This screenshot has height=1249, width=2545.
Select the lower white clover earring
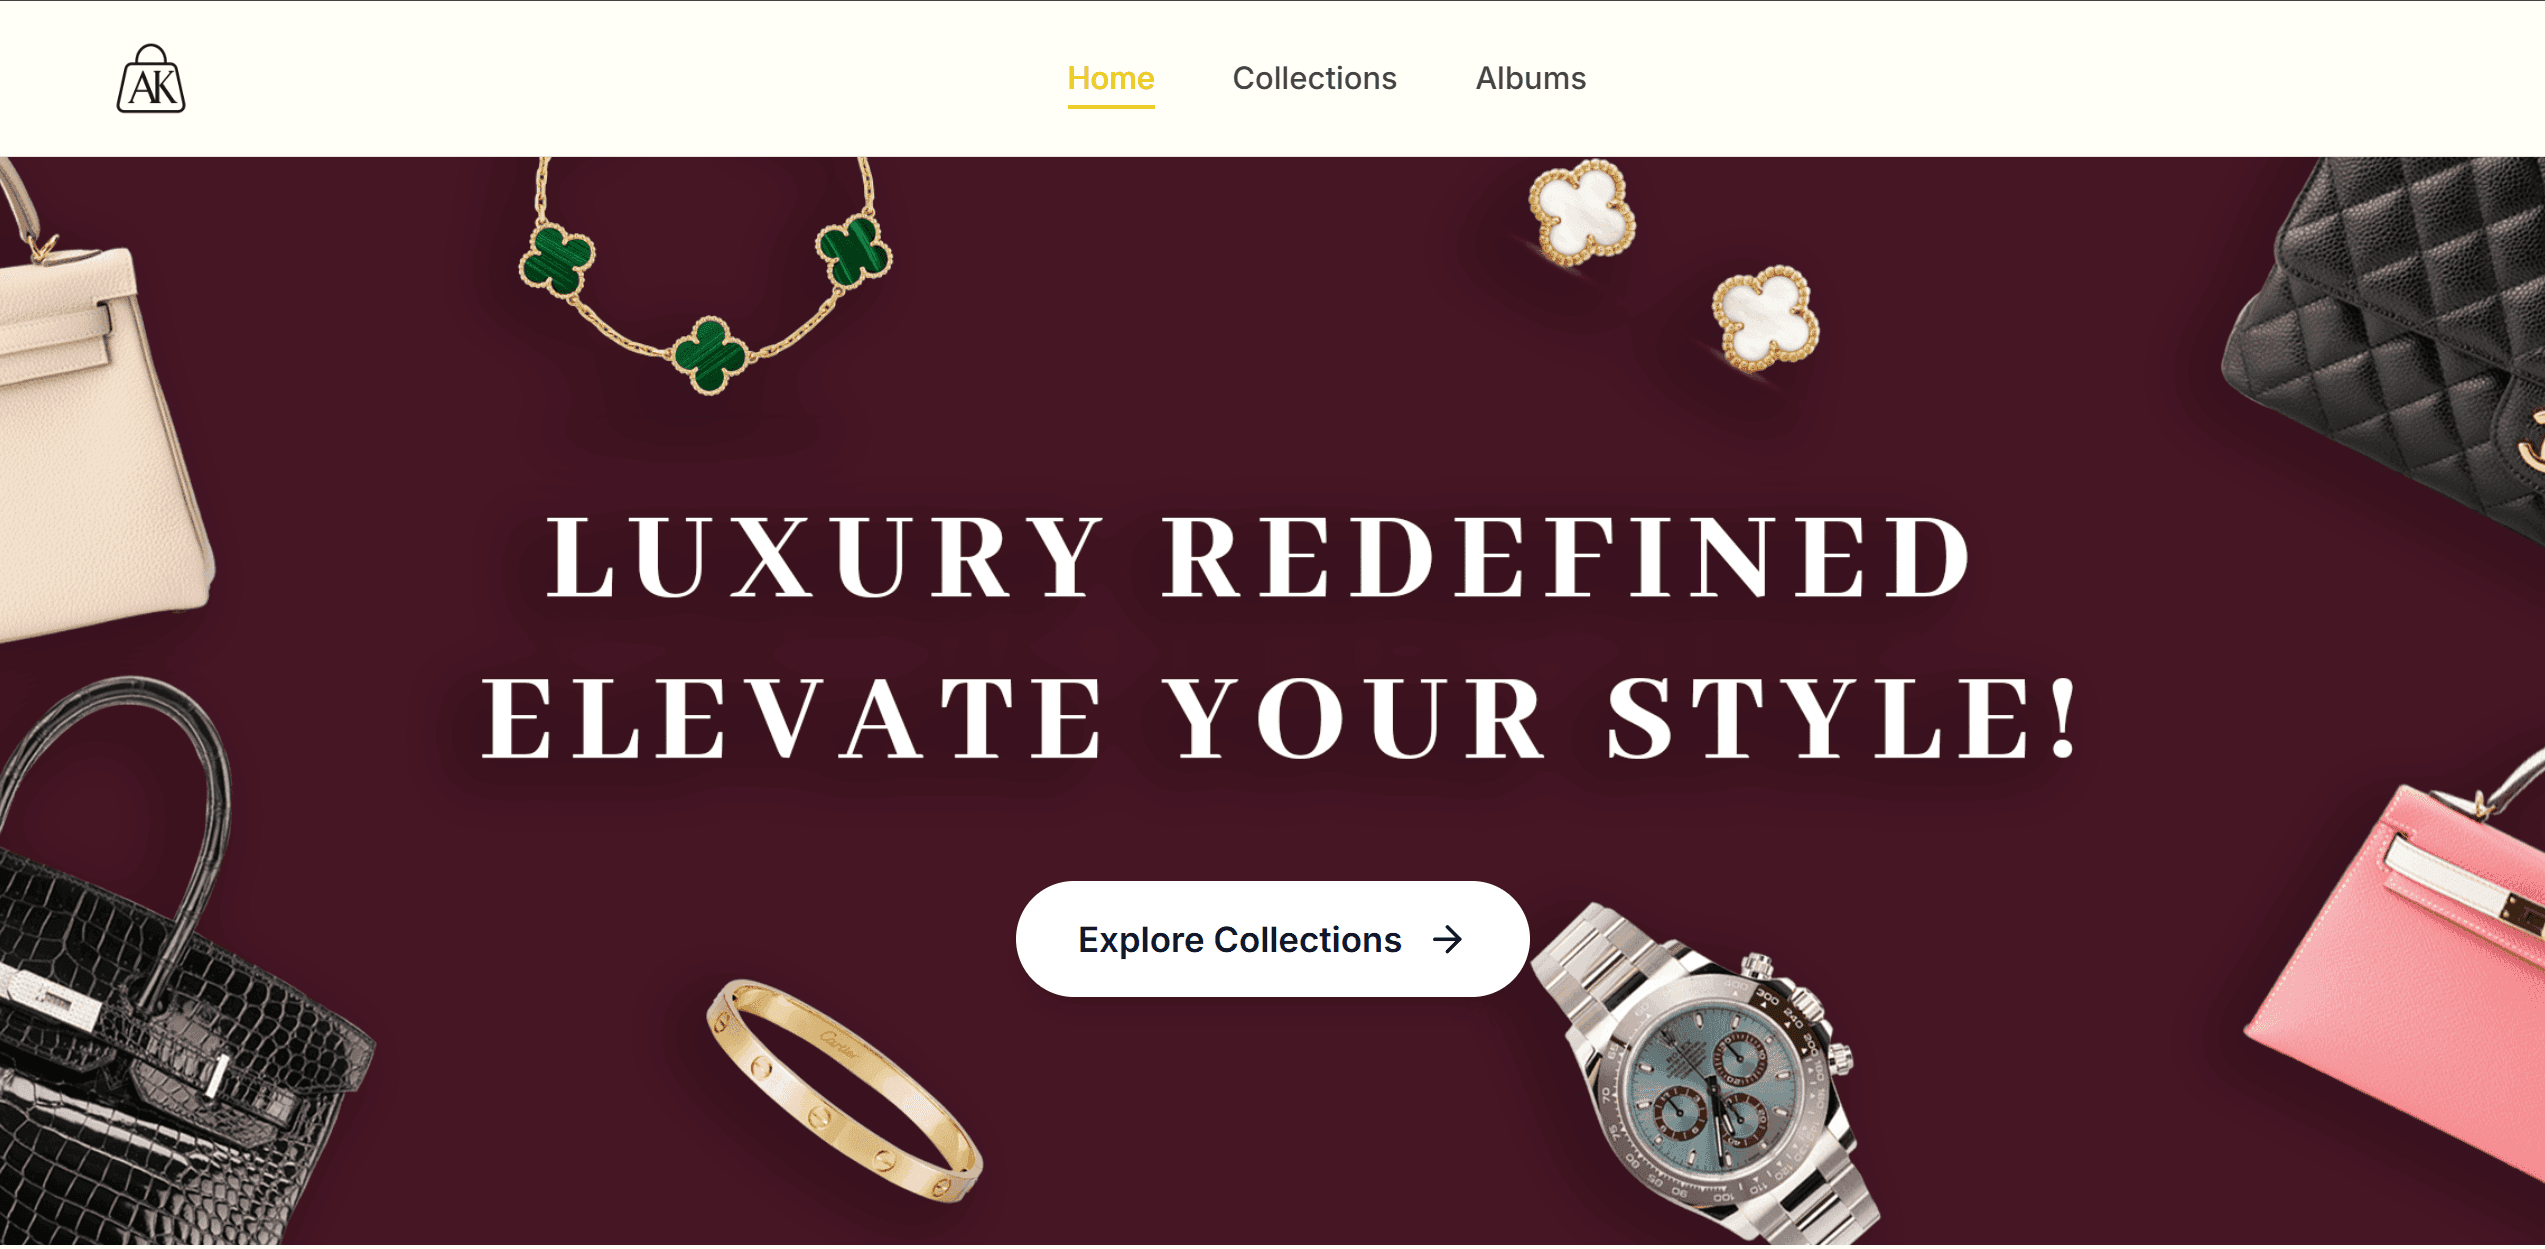[x=1766, y=318]
